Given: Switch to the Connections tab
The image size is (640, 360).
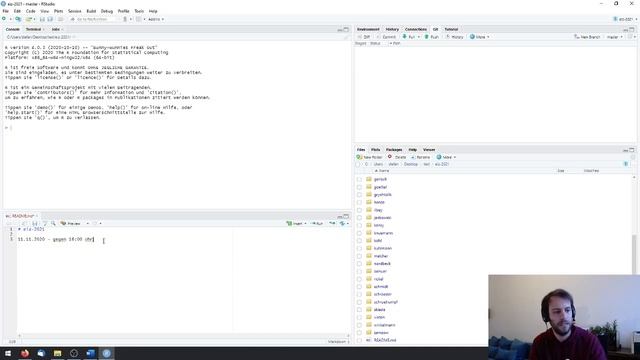Looking at the screenshot, I should [x=416, y=29].
